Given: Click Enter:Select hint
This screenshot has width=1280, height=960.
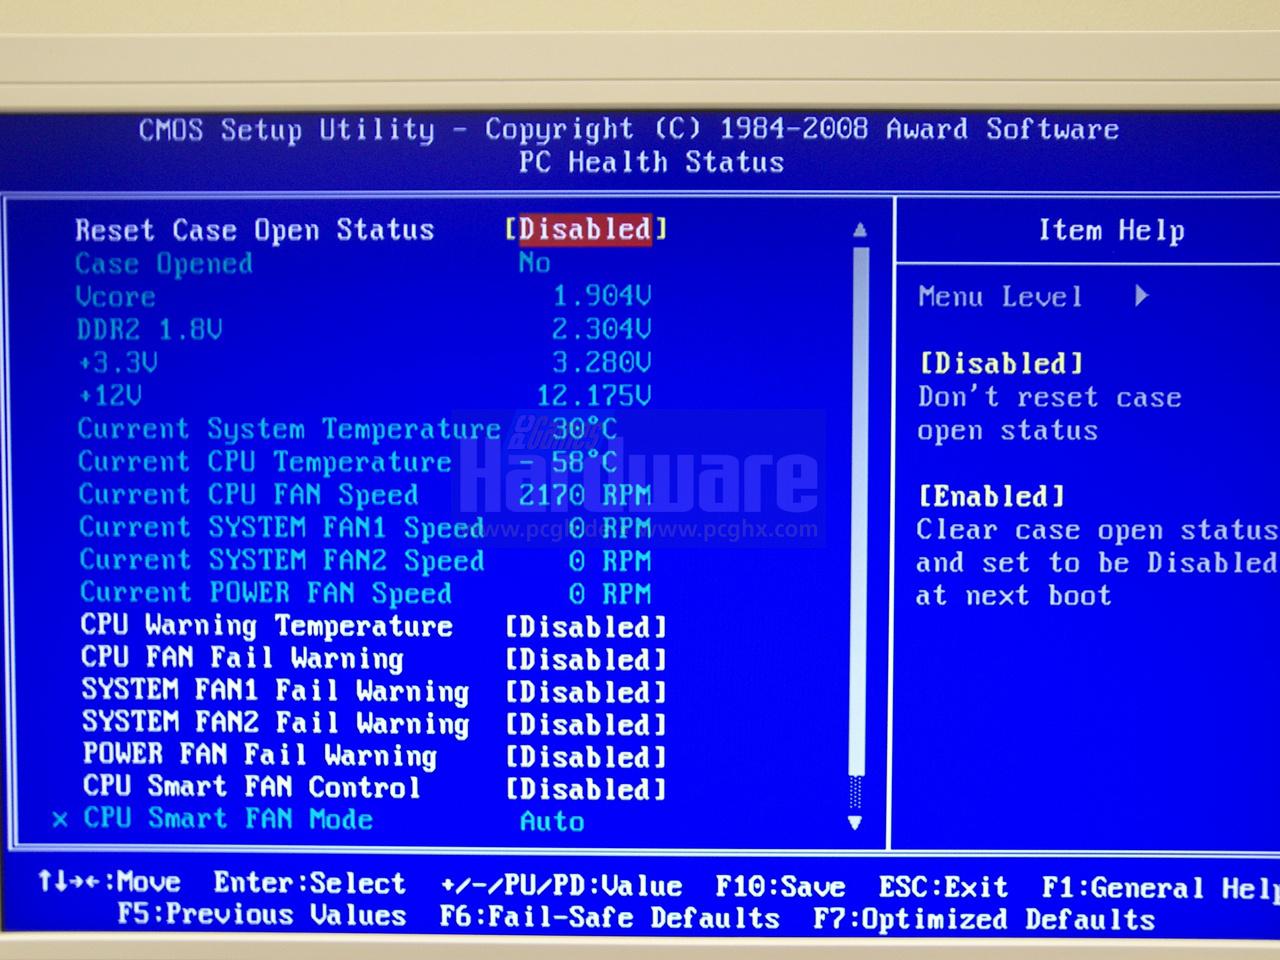Looking at the screenshot, I should click(310, 883).
